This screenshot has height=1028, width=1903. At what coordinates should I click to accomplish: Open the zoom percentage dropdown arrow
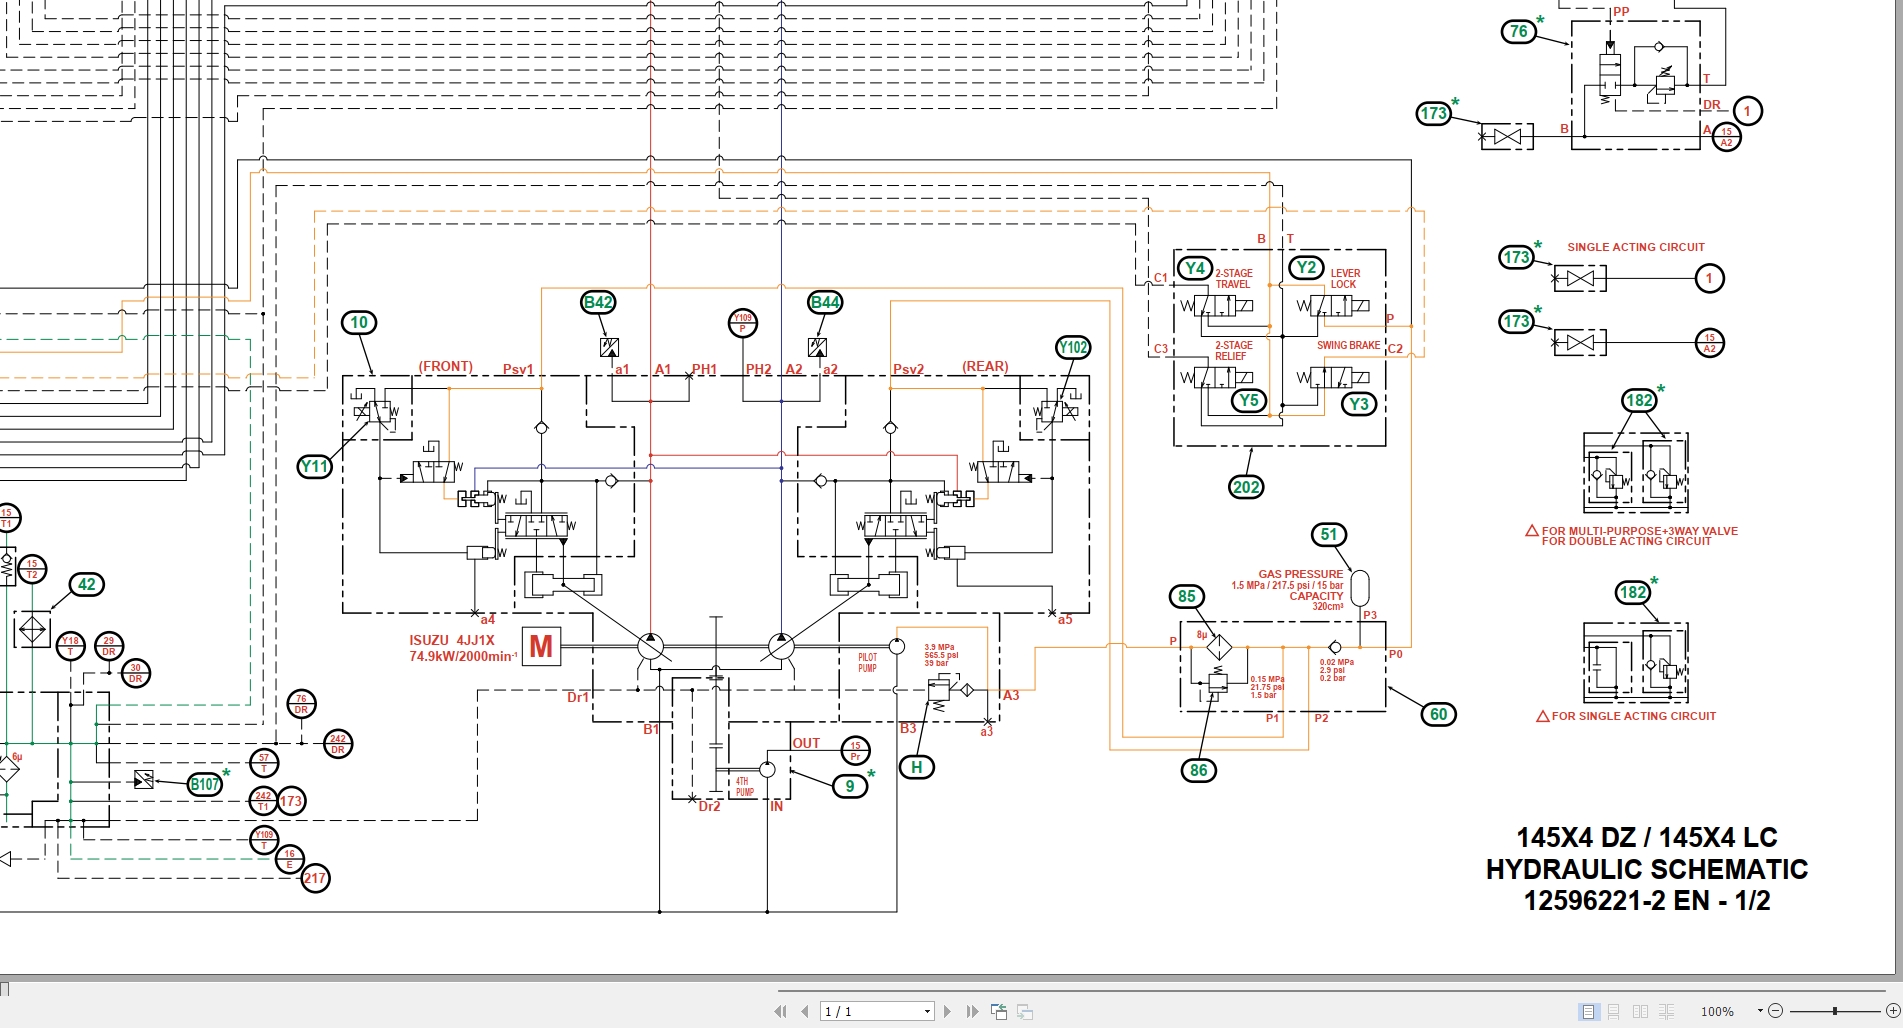1760,1011
